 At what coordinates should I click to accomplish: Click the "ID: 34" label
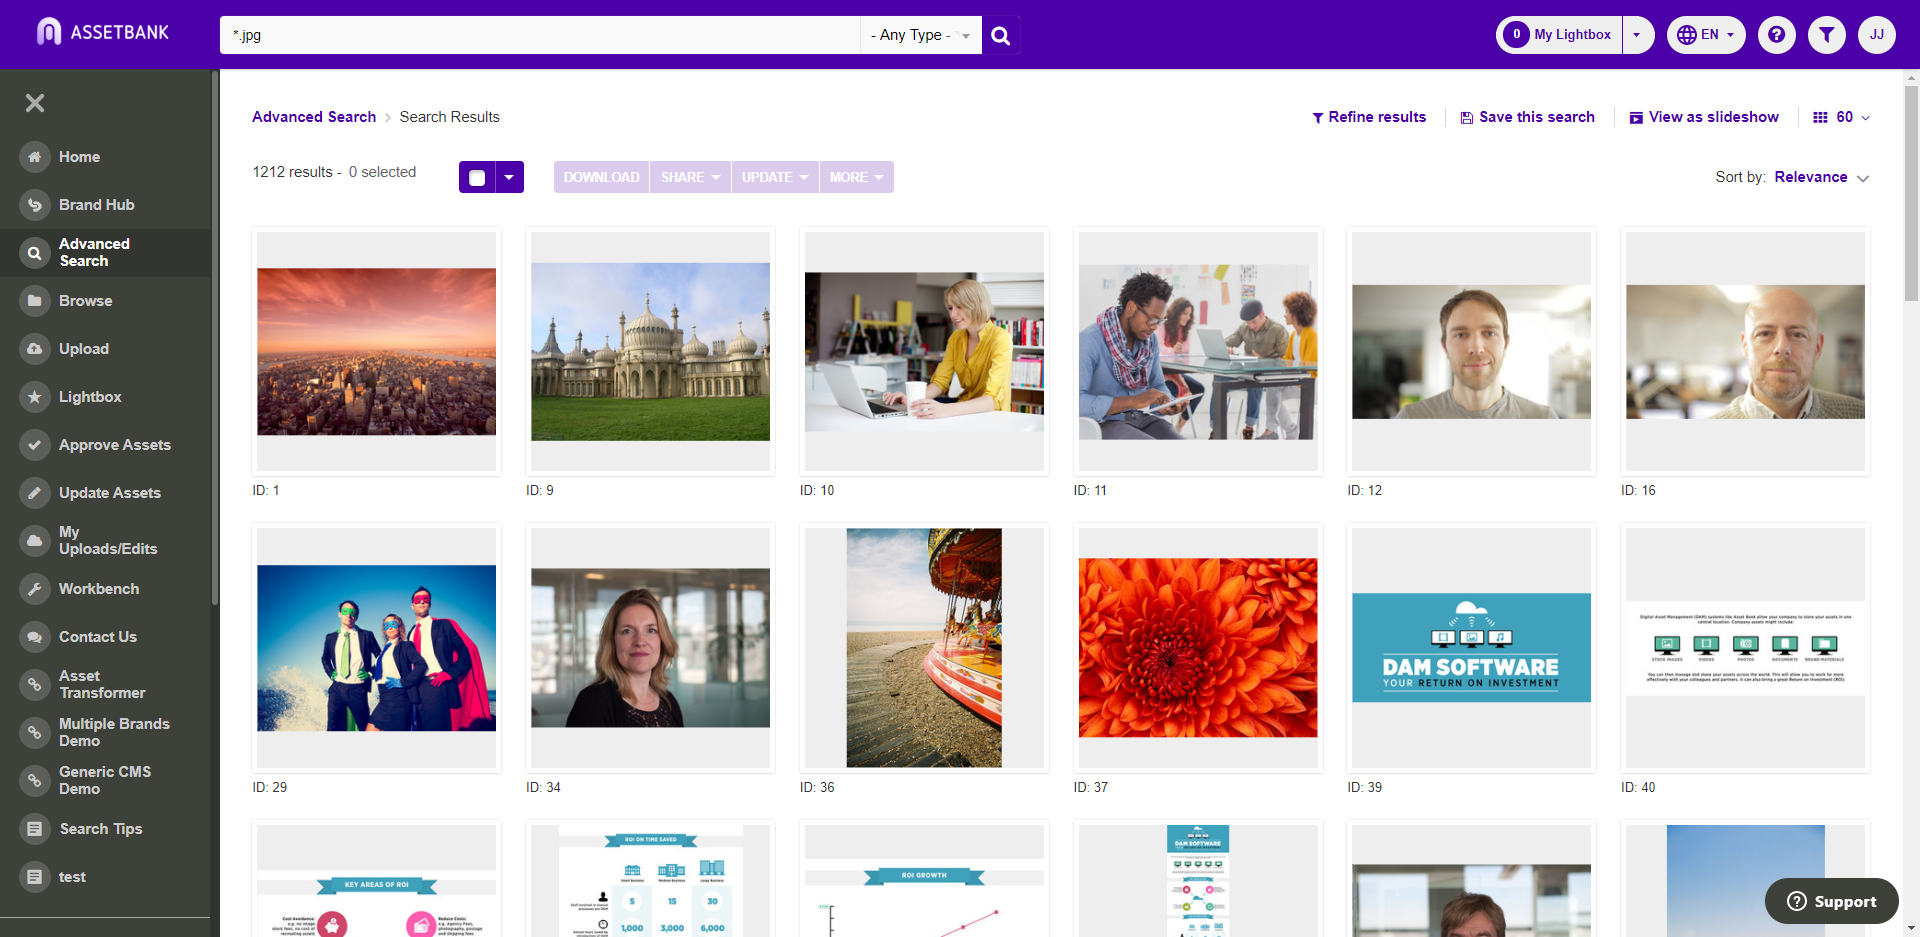pyautogui.click(x=543, y=787)
